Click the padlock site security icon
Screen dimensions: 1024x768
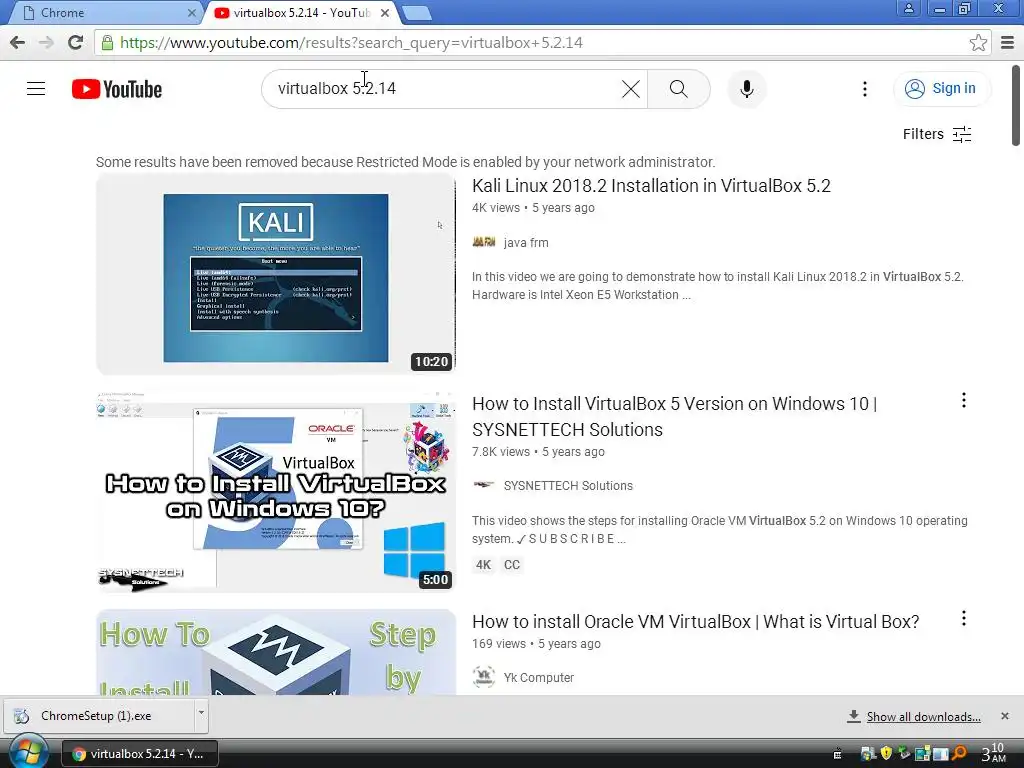tap(107, 42)
